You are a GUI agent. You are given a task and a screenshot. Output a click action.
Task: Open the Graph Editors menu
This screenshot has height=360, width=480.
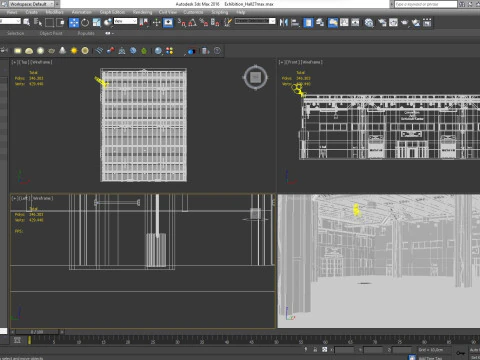(x=112, y=12)
